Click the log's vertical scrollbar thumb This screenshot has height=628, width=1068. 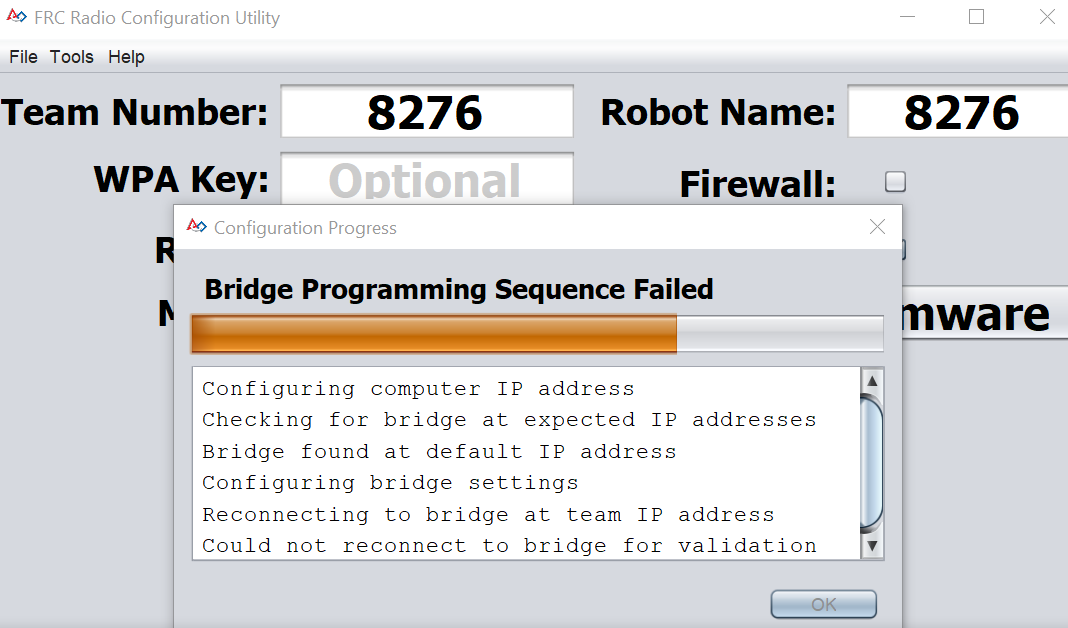click(x=872, y=462)
